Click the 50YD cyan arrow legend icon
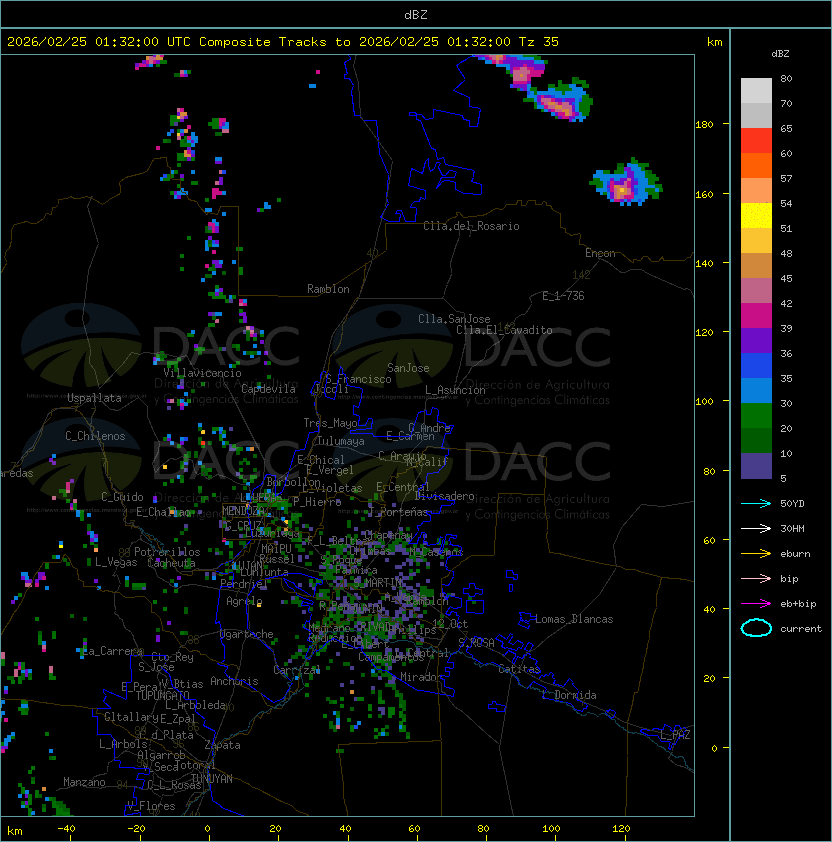Viewport: 832px width, 842px height. click(756, 503)
